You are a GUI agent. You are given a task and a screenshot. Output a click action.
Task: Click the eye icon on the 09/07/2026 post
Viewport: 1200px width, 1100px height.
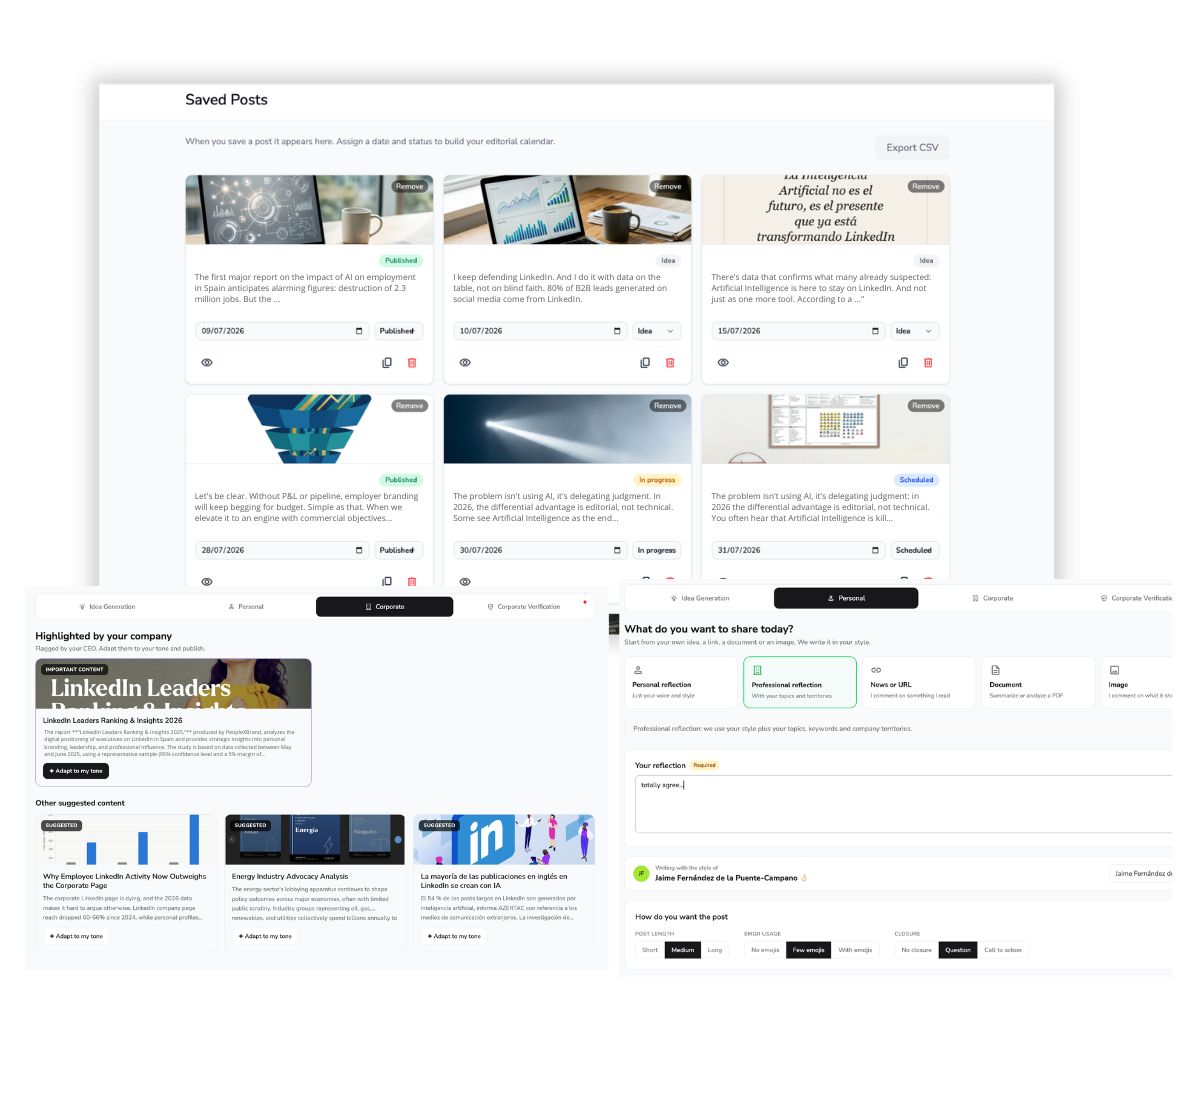pos(207,362)
